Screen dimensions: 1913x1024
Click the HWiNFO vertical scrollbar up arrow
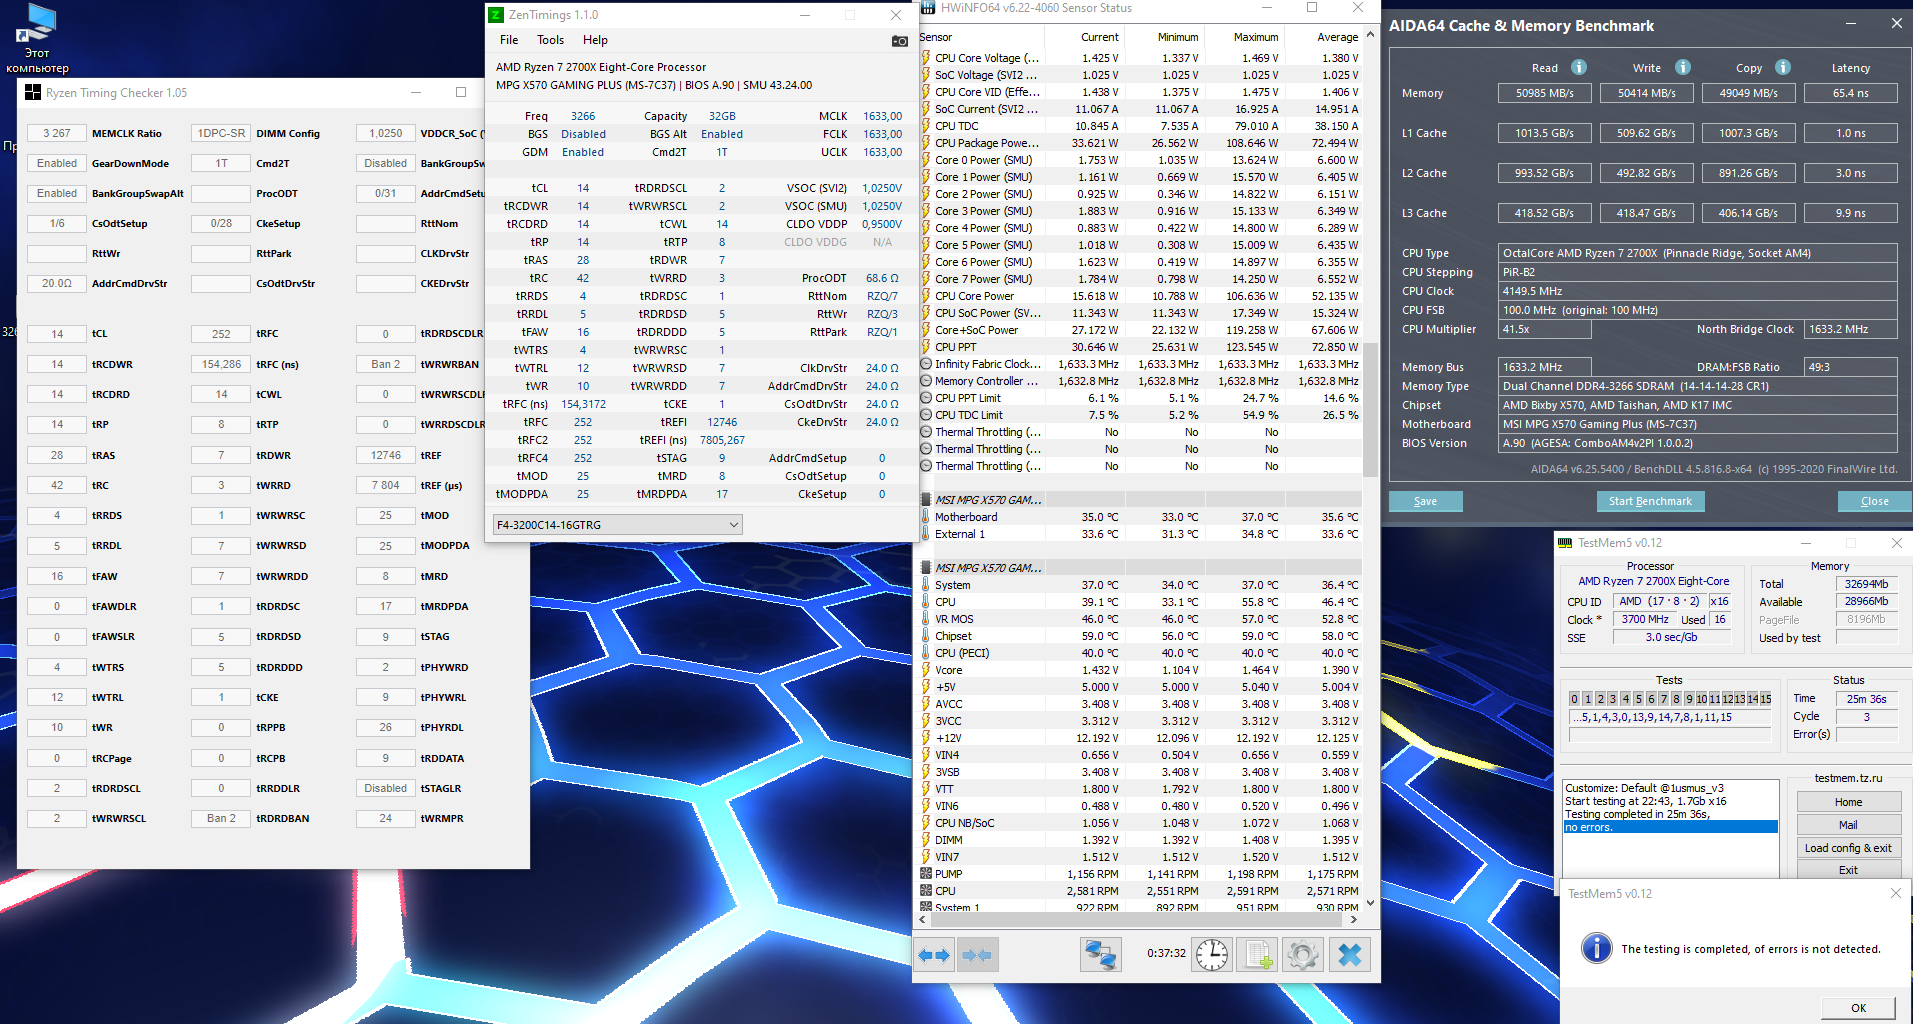coord(1370,35)
